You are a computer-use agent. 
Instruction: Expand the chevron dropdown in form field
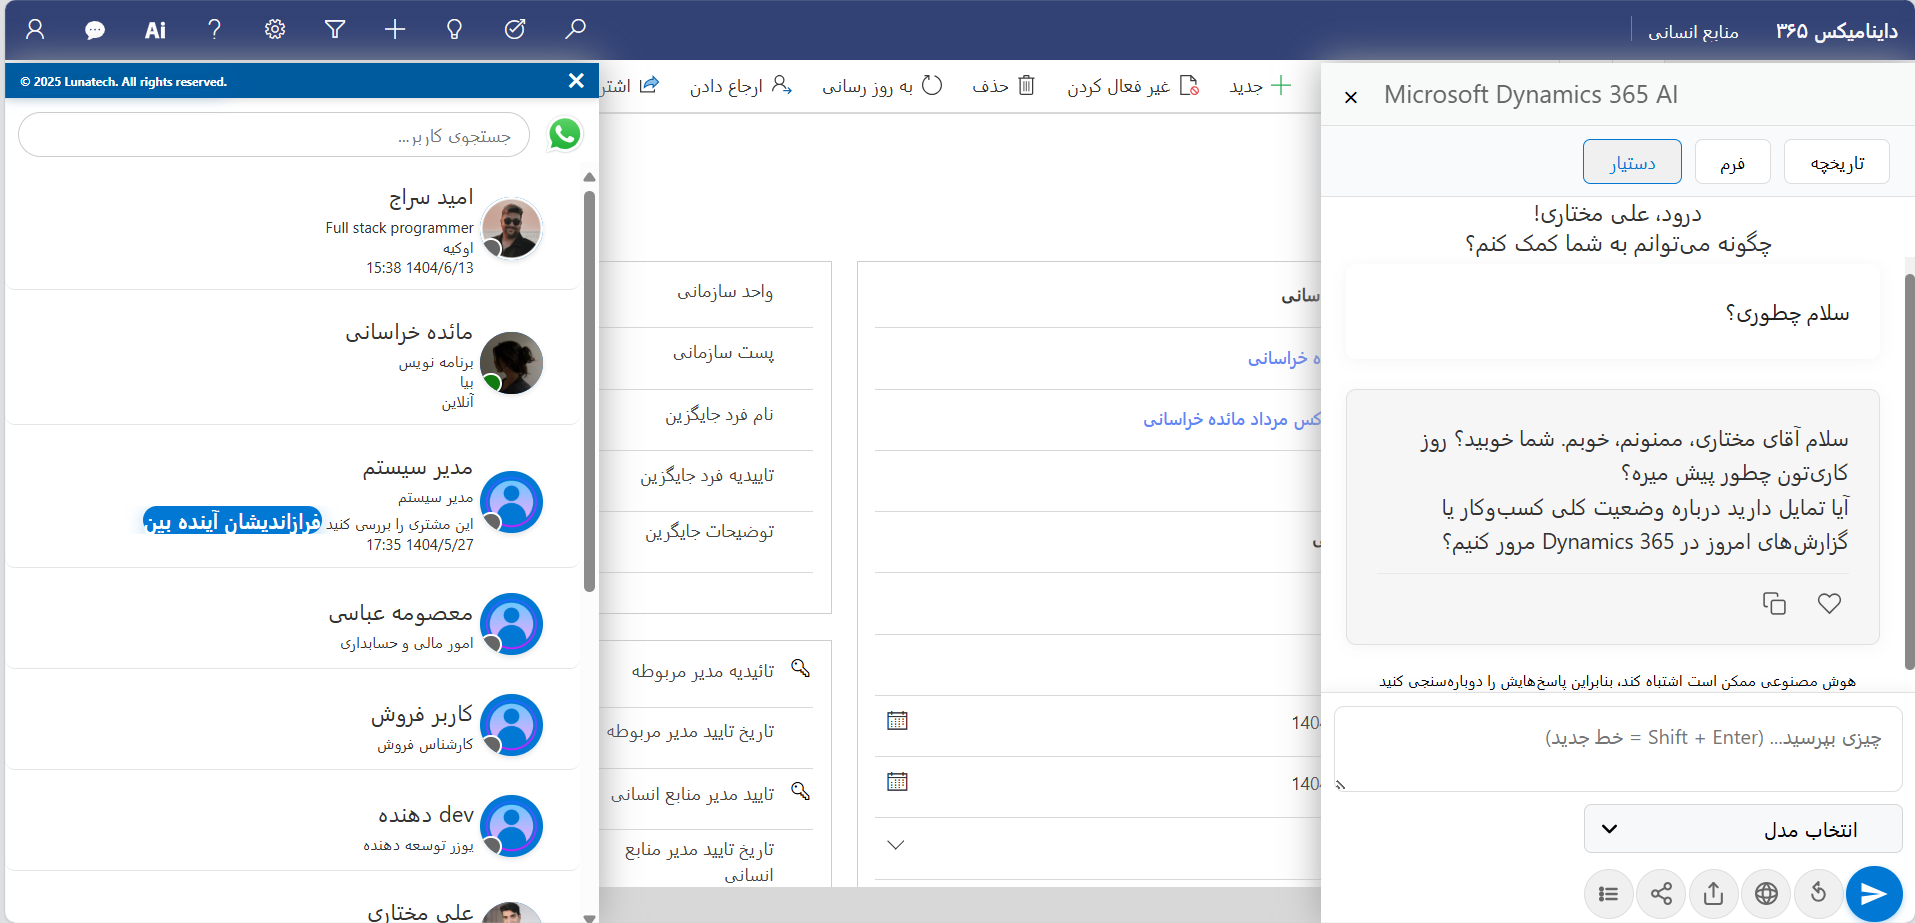896,845
